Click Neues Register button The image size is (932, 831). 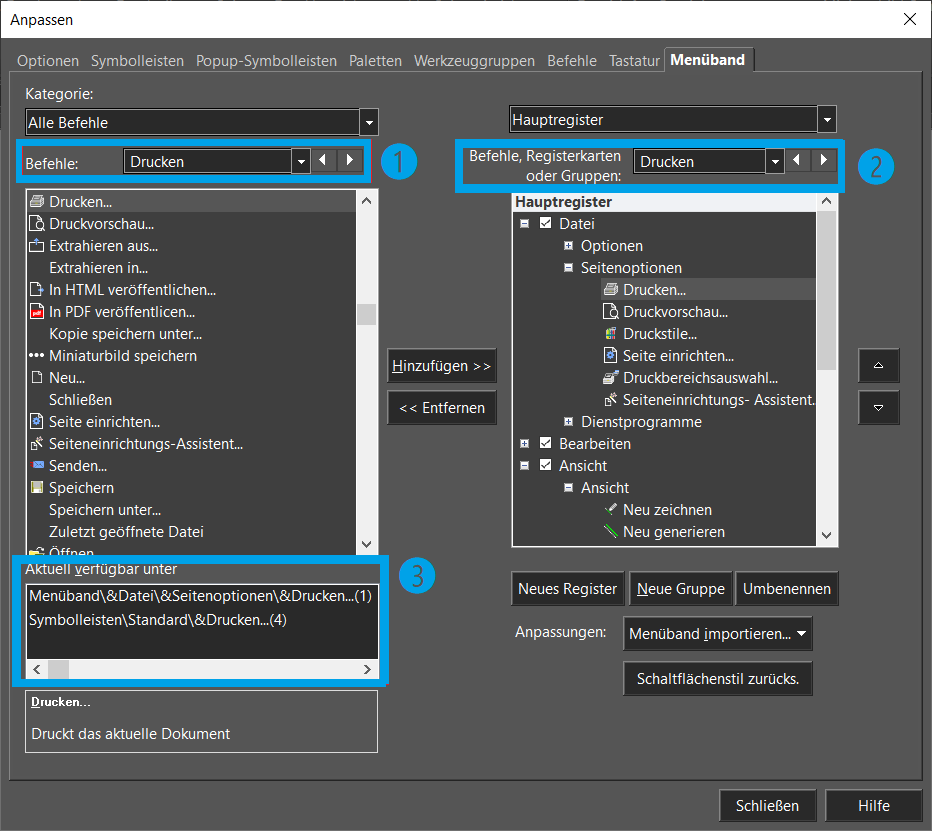click(x=567, y=588)
